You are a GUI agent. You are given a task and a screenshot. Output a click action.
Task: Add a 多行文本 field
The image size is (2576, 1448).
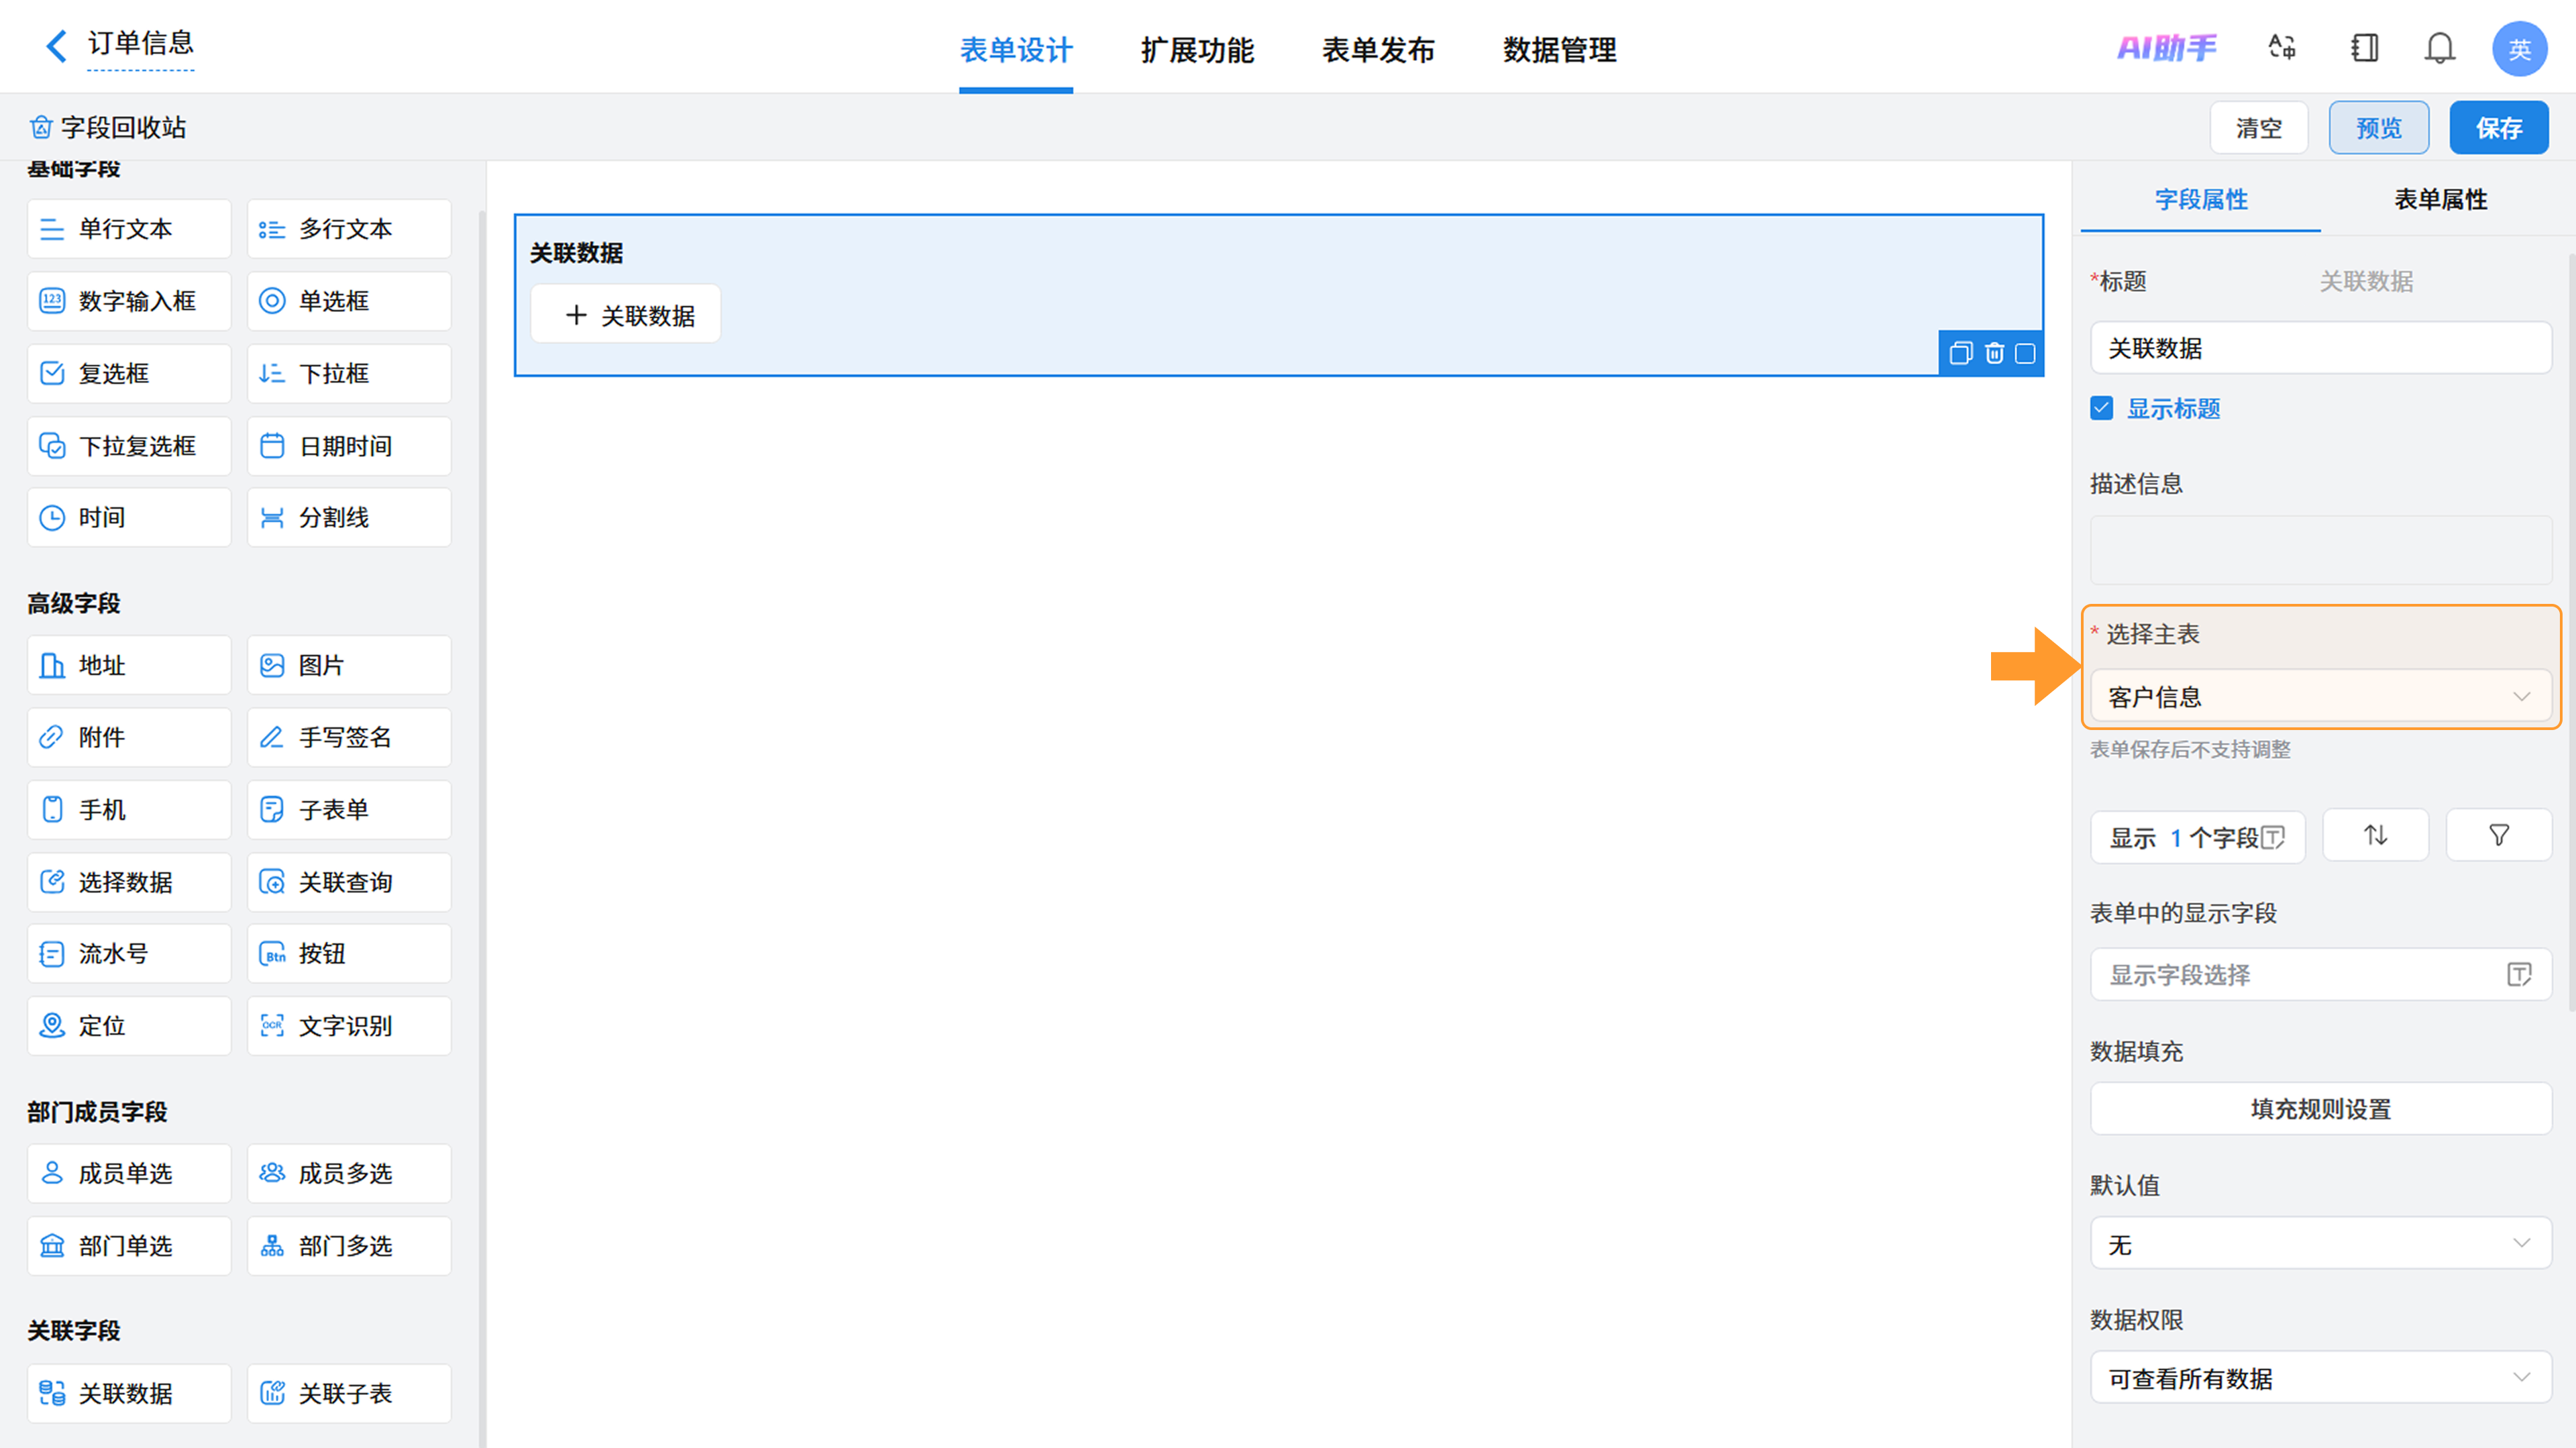pos(349,229)
